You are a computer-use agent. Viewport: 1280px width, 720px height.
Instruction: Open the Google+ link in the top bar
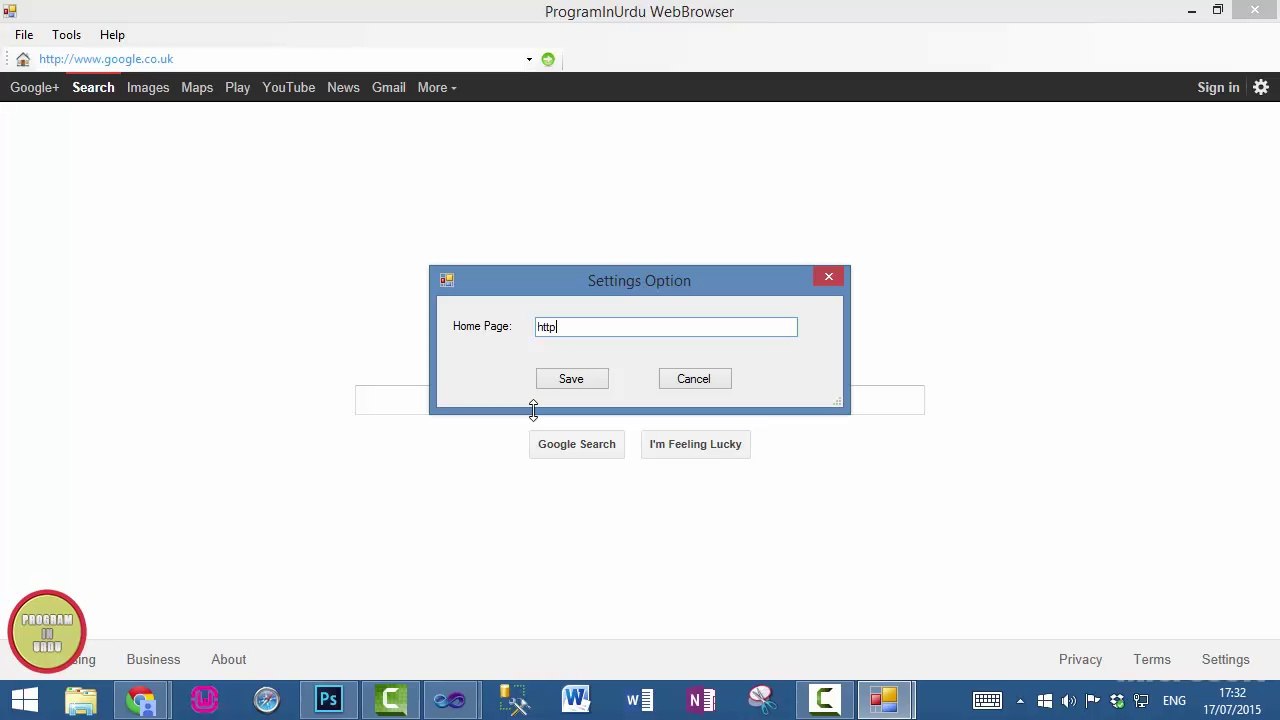[x=35, y=87]
